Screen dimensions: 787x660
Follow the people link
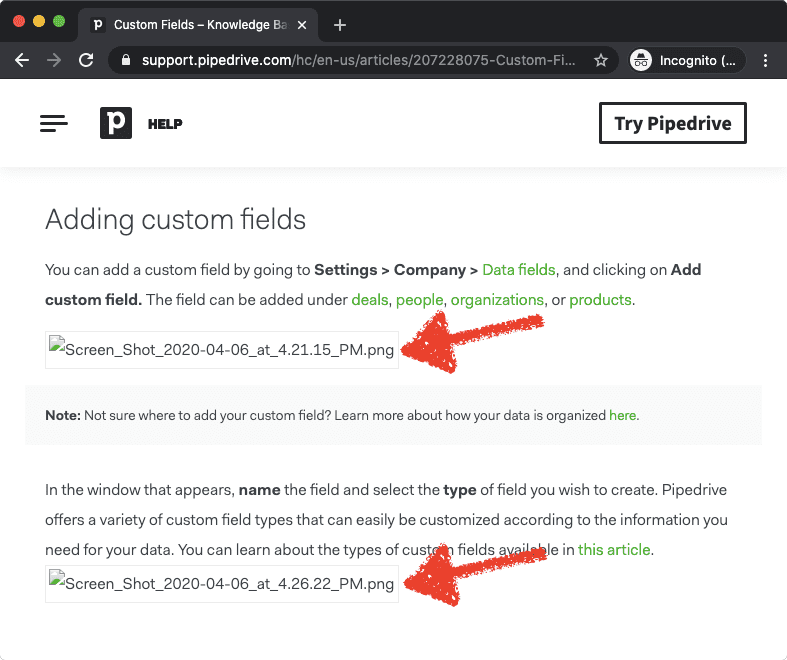(x=420, y=300)
